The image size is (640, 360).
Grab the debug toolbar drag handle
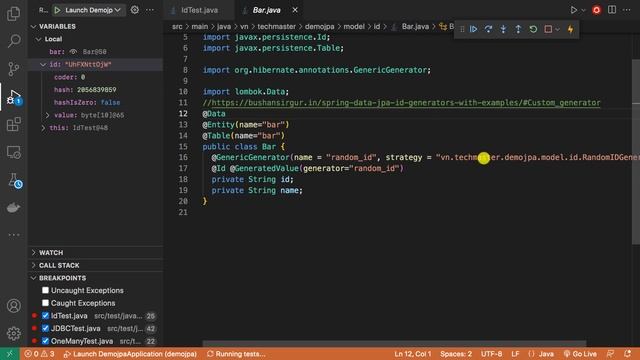click(462, 29)
